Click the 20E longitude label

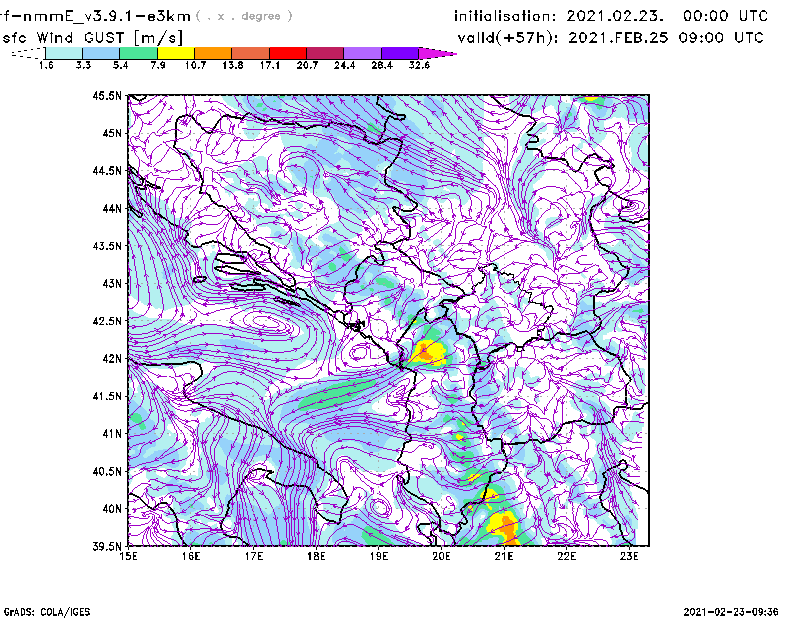point(441,556)
